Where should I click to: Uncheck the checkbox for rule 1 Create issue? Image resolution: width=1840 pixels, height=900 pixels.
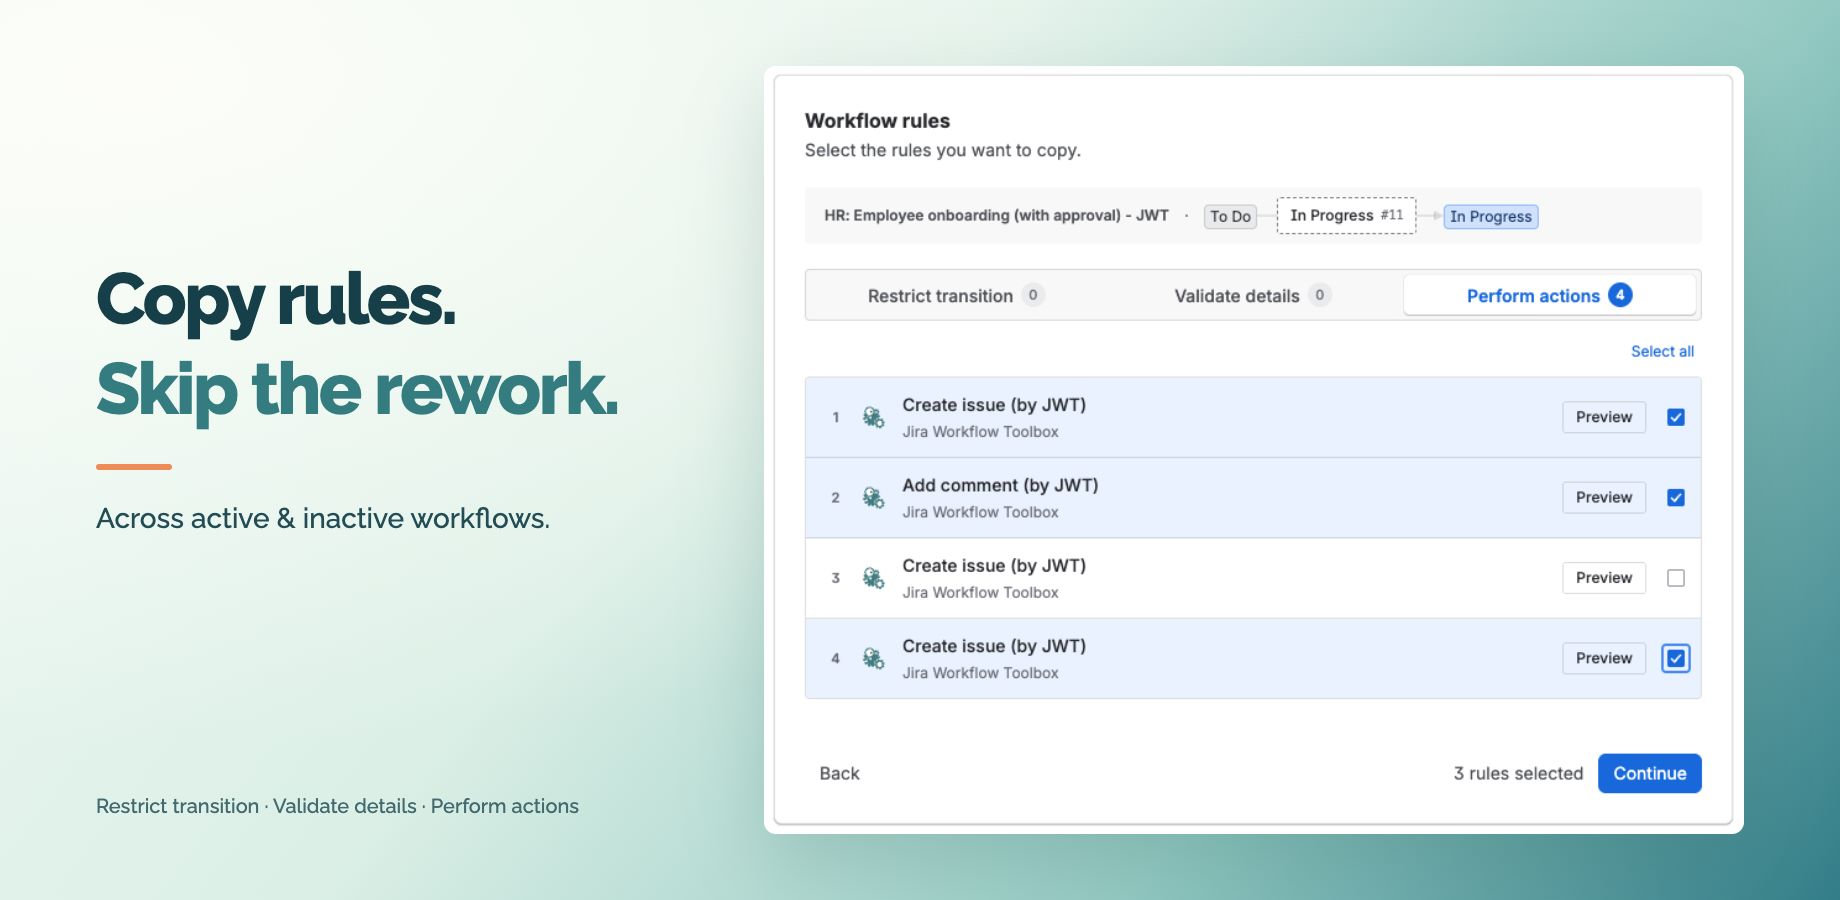[1676, 417]
